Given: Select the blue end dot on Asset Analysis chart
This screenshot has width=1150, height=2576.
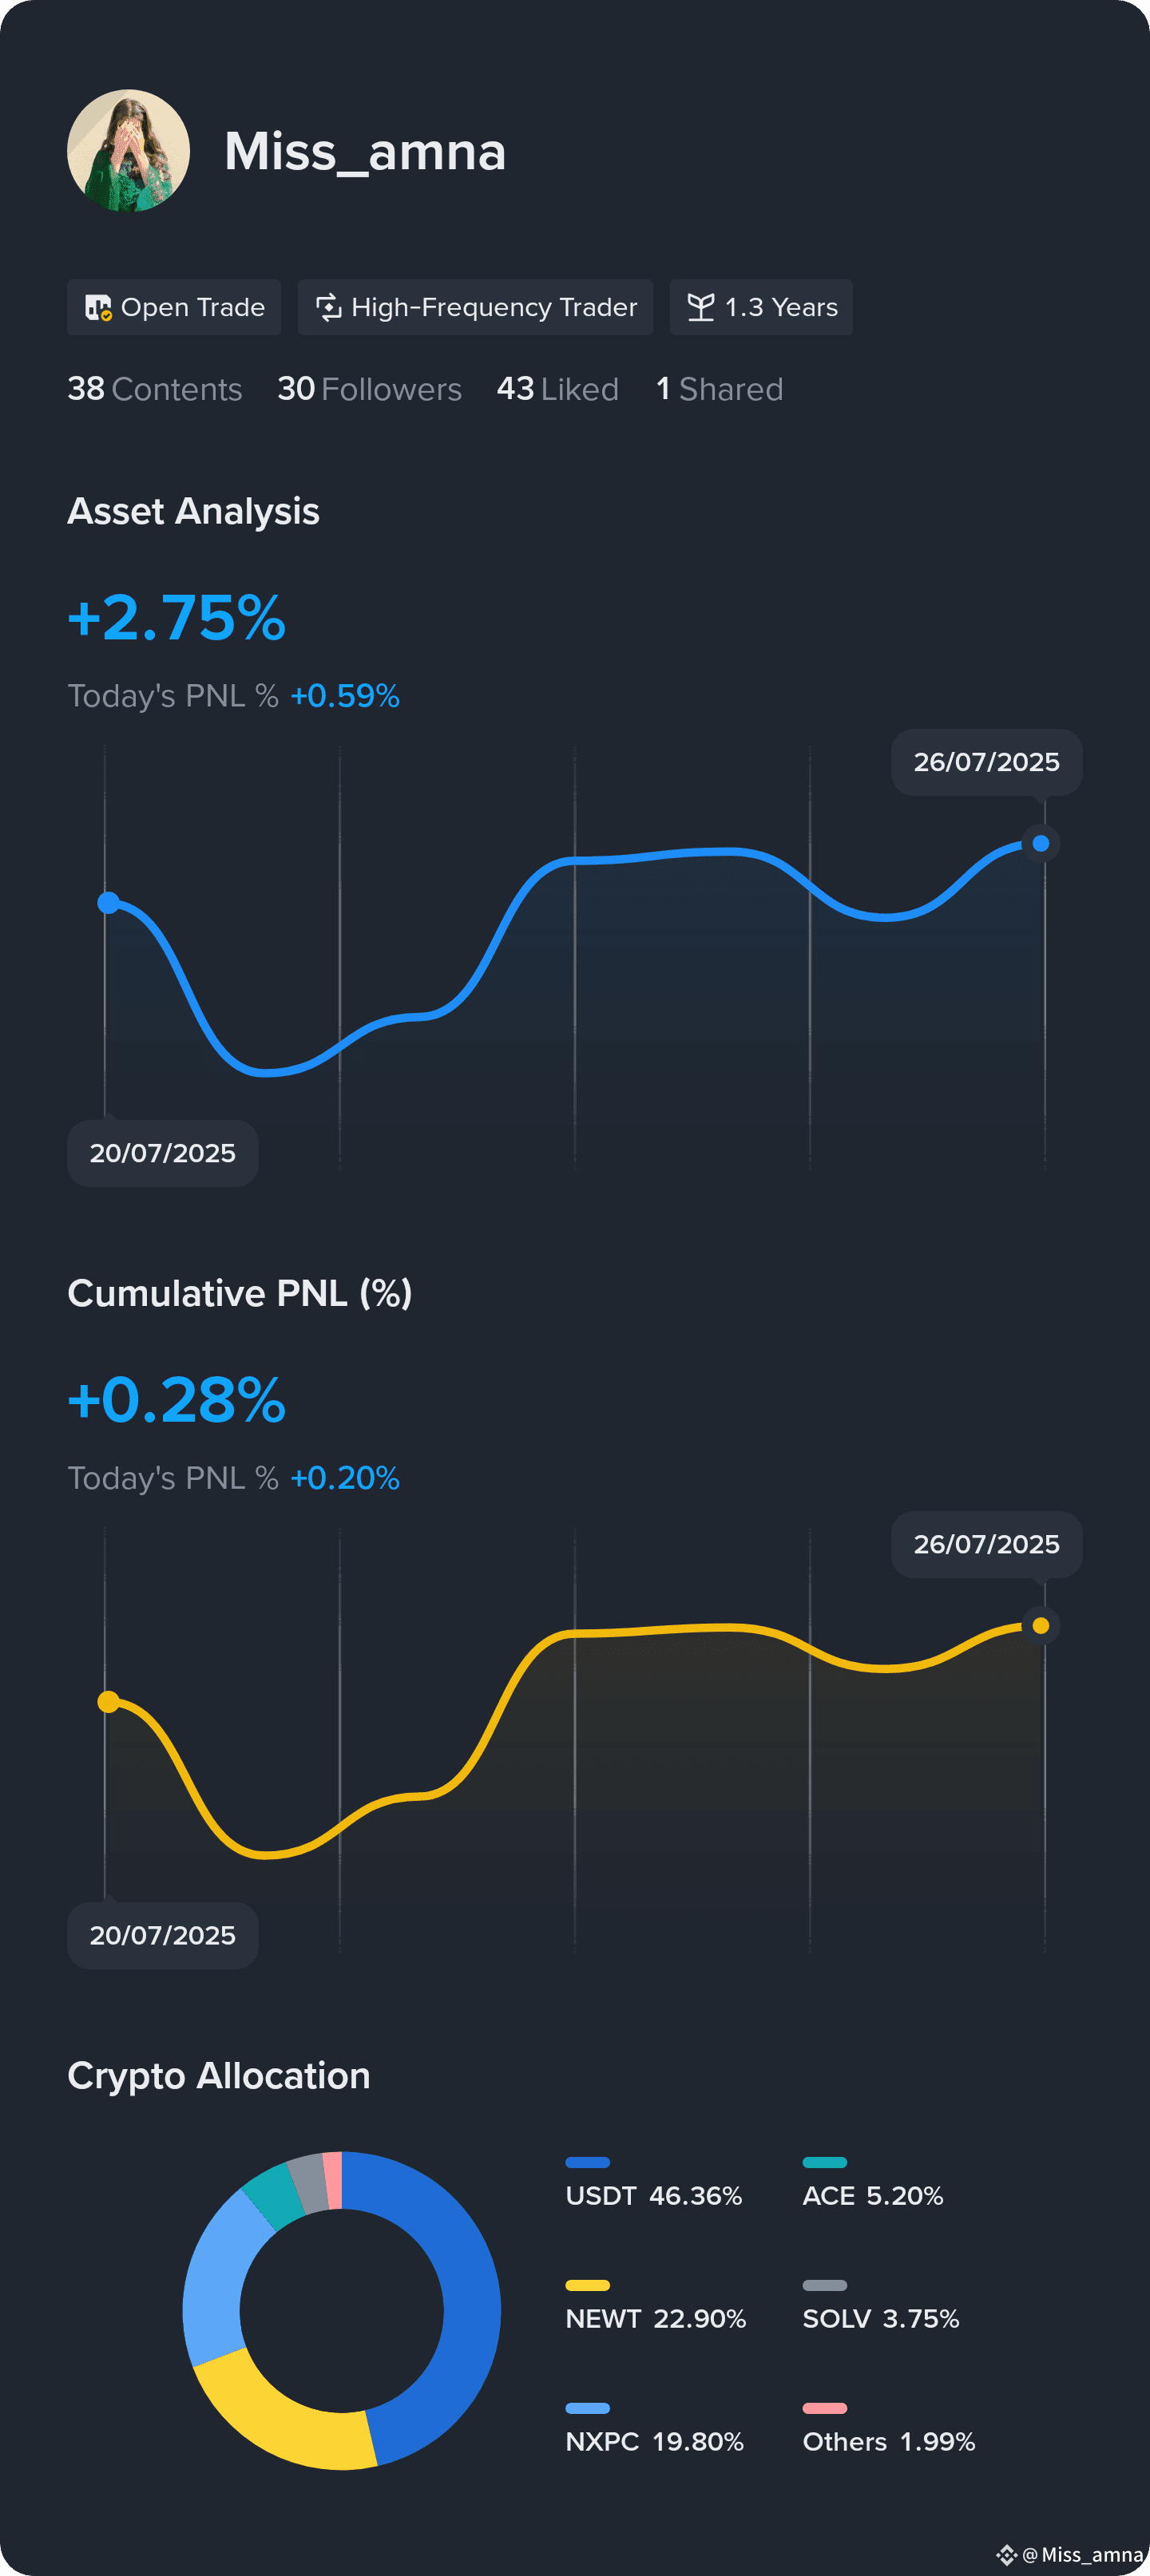Looking at the screenshot, I should point(1041,843).
